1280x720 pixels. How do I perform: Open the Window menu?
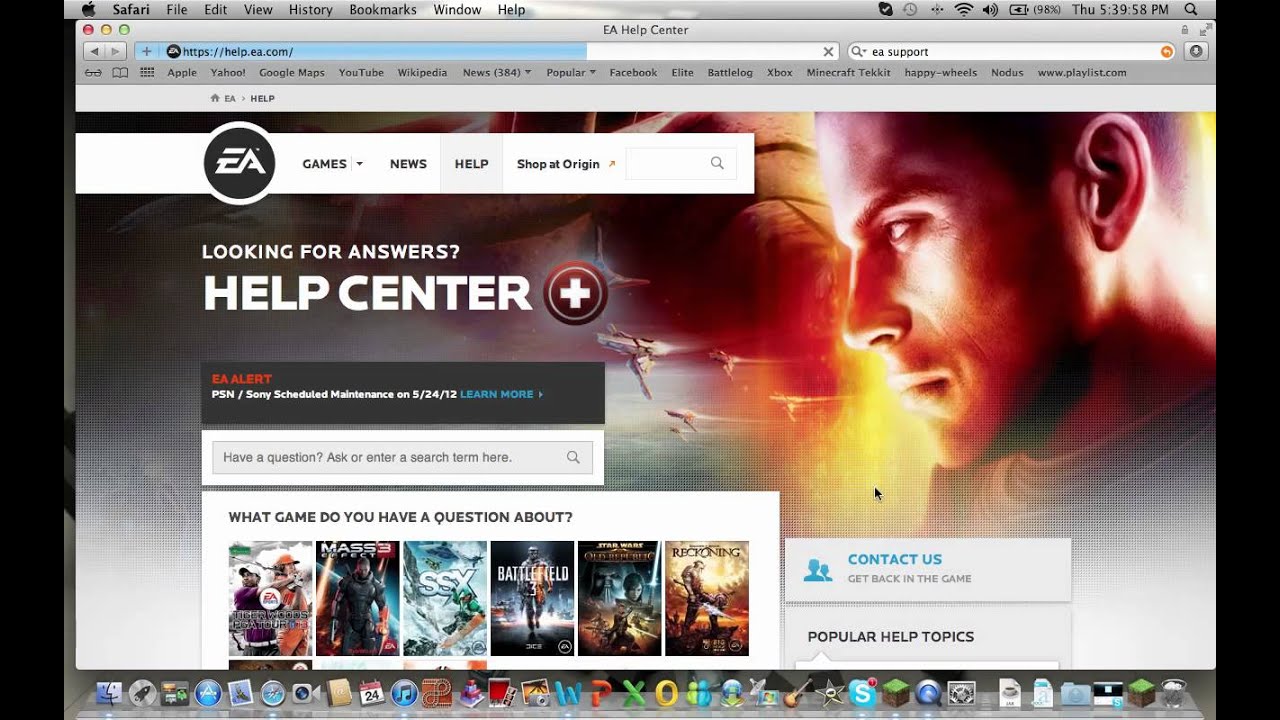point(457,9)
